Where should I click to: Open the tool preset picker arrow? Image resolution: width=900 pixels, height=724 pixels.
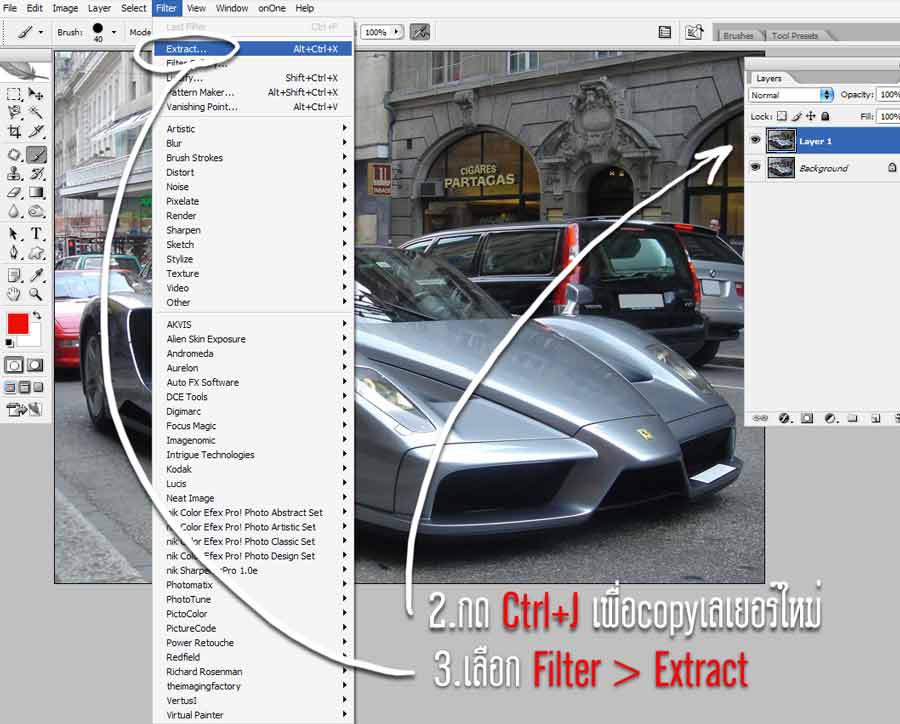(x=40, y=32)
